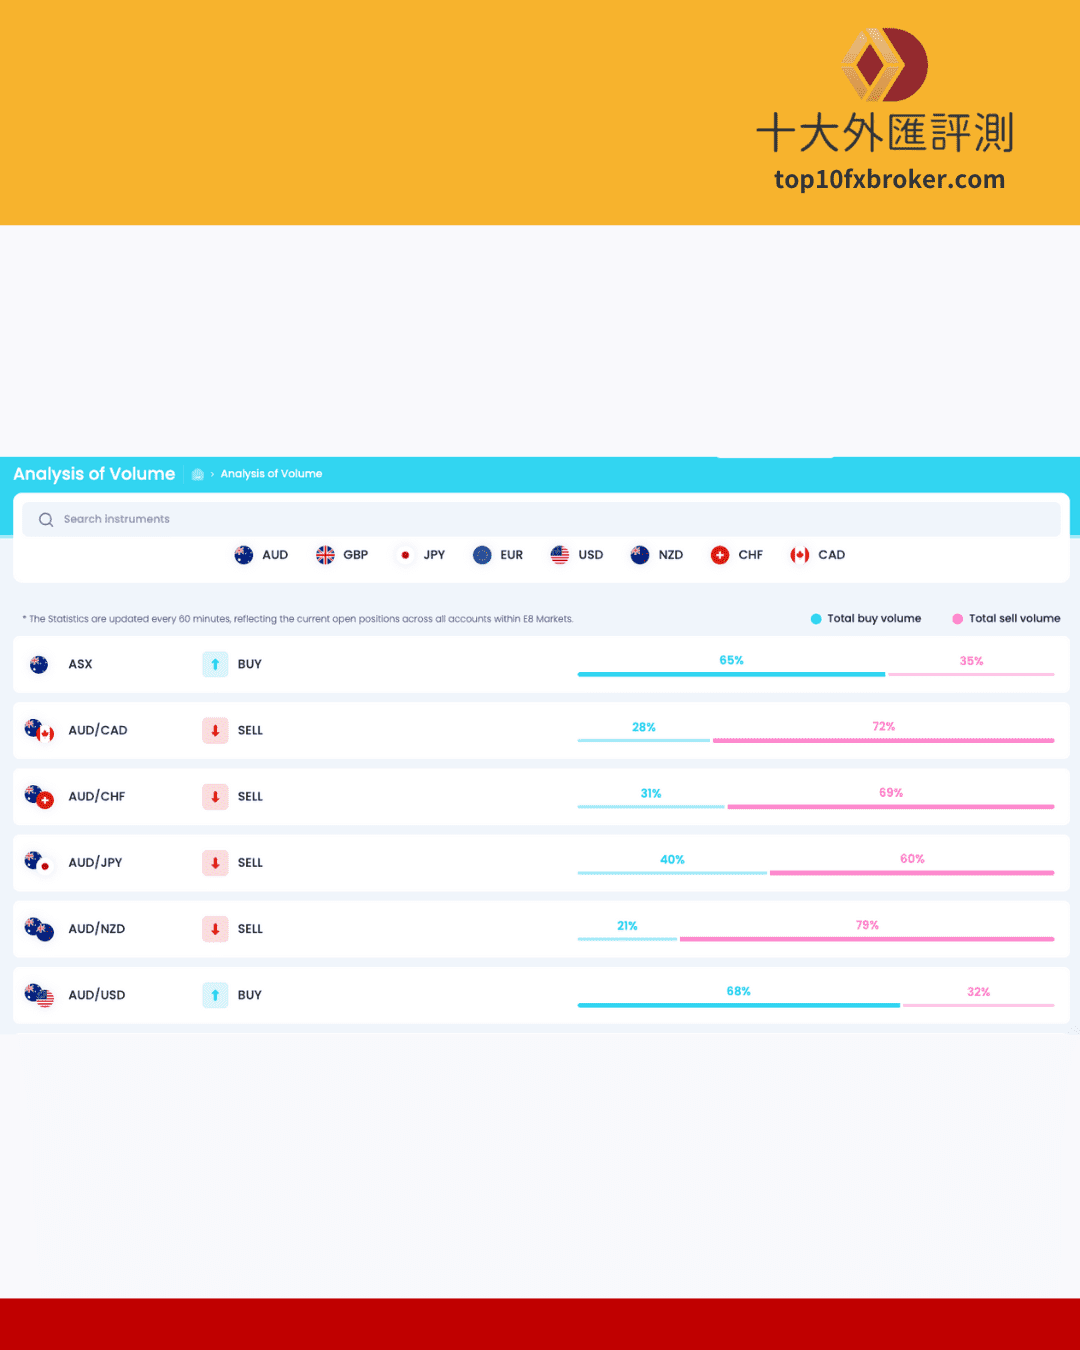Click the AUD/CHF 69% sell volume bar
This screenshot has height=1350, width=1080.
890,806
